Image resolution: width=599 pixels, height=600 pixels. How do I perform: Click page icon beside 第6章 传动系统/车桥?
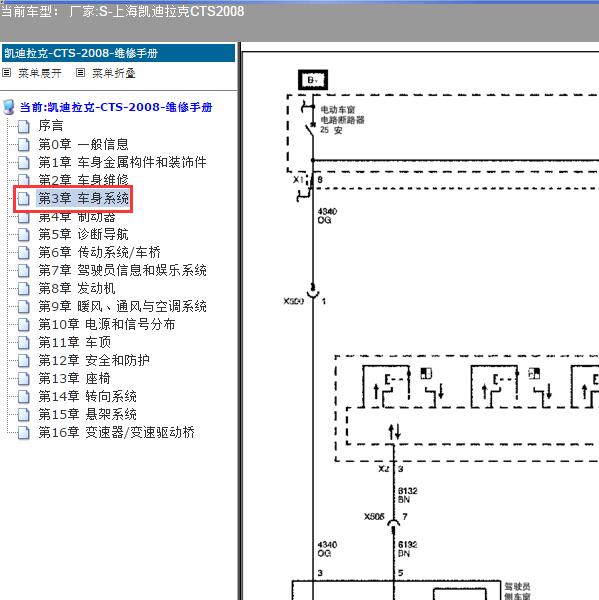[24, 252]
